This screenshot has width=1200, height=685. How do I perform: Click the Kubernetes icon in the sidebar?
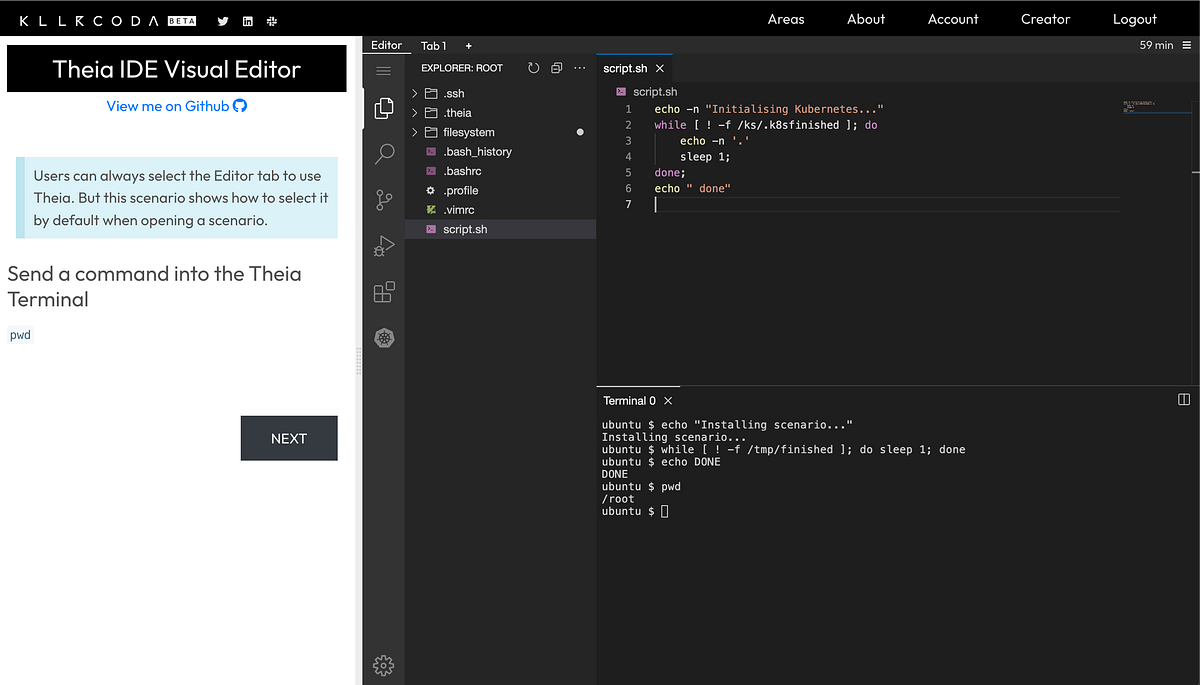point(383,337)
